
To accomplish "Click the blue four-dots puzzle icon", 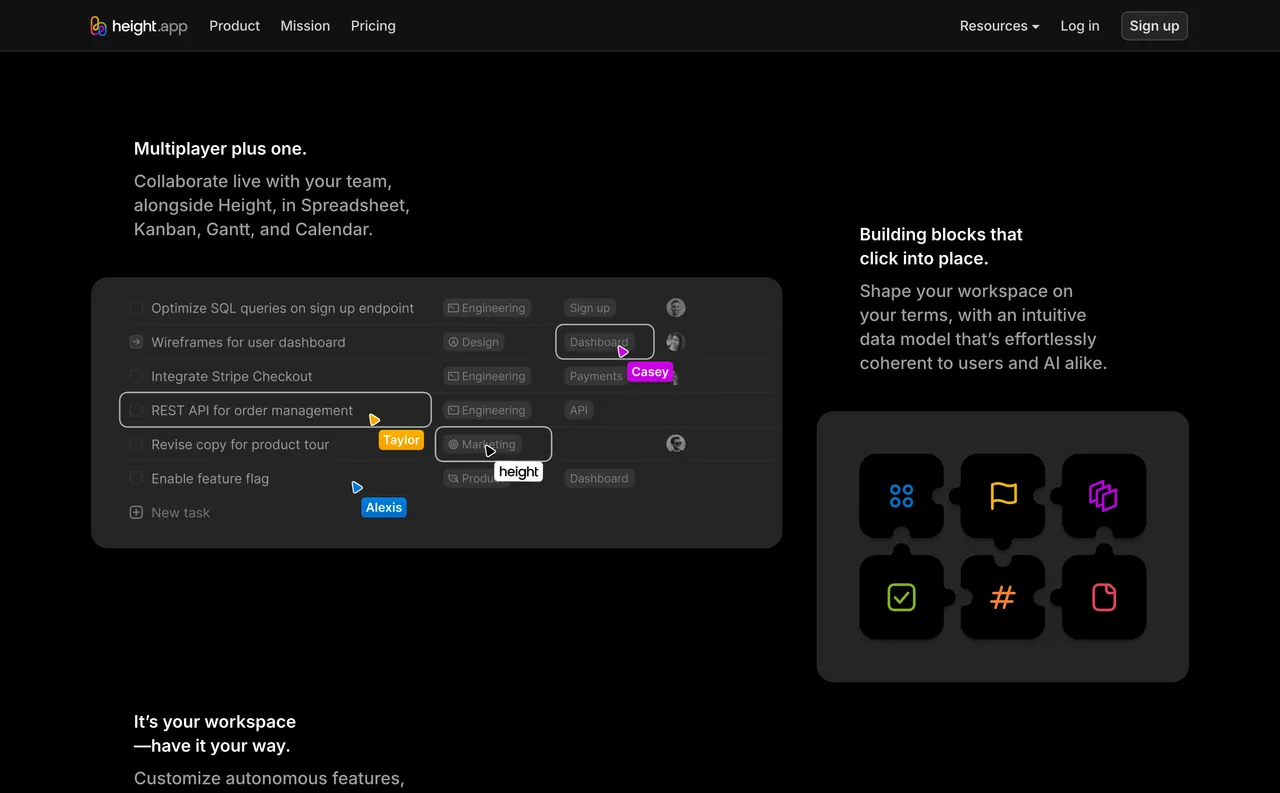I will 901,495.
